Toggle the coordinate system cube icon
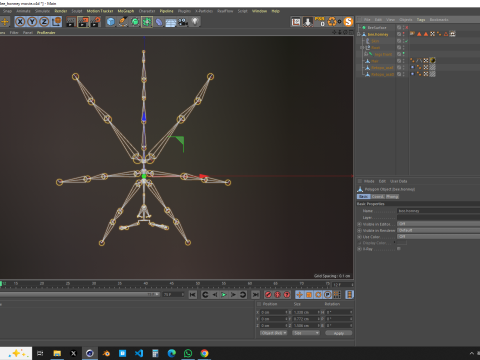 (56, 22)
